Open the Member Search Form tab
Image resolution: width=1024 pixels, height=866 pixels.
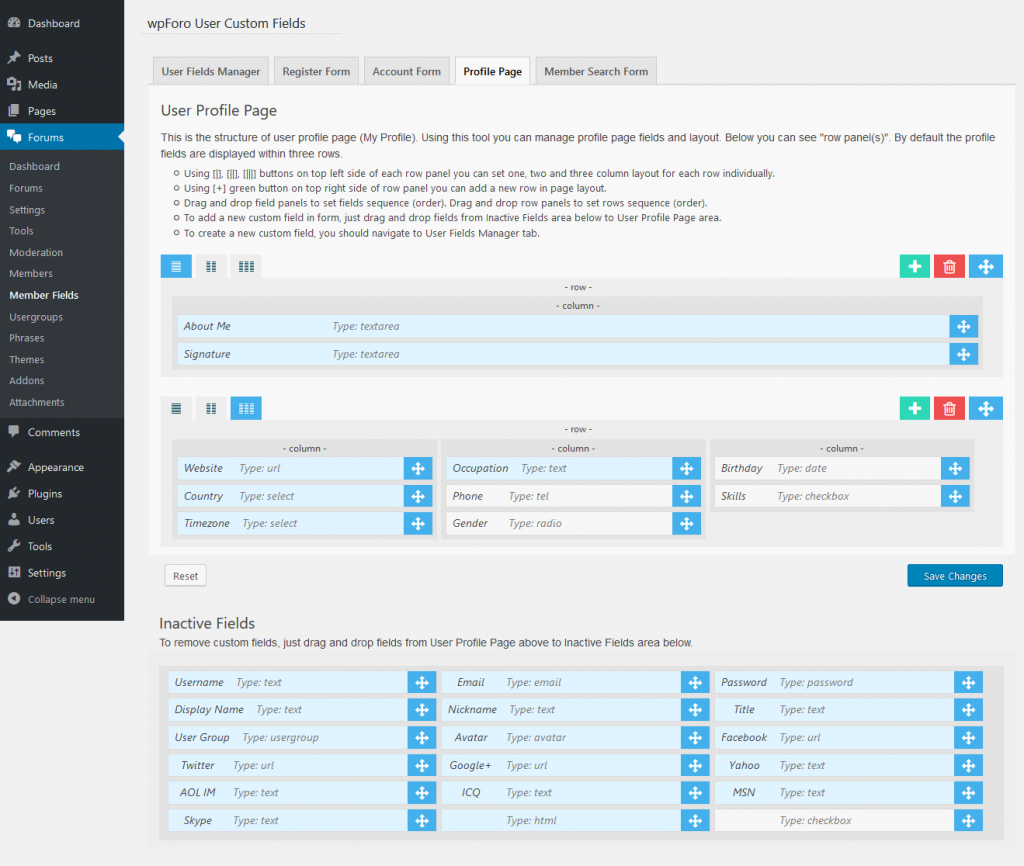595,70
